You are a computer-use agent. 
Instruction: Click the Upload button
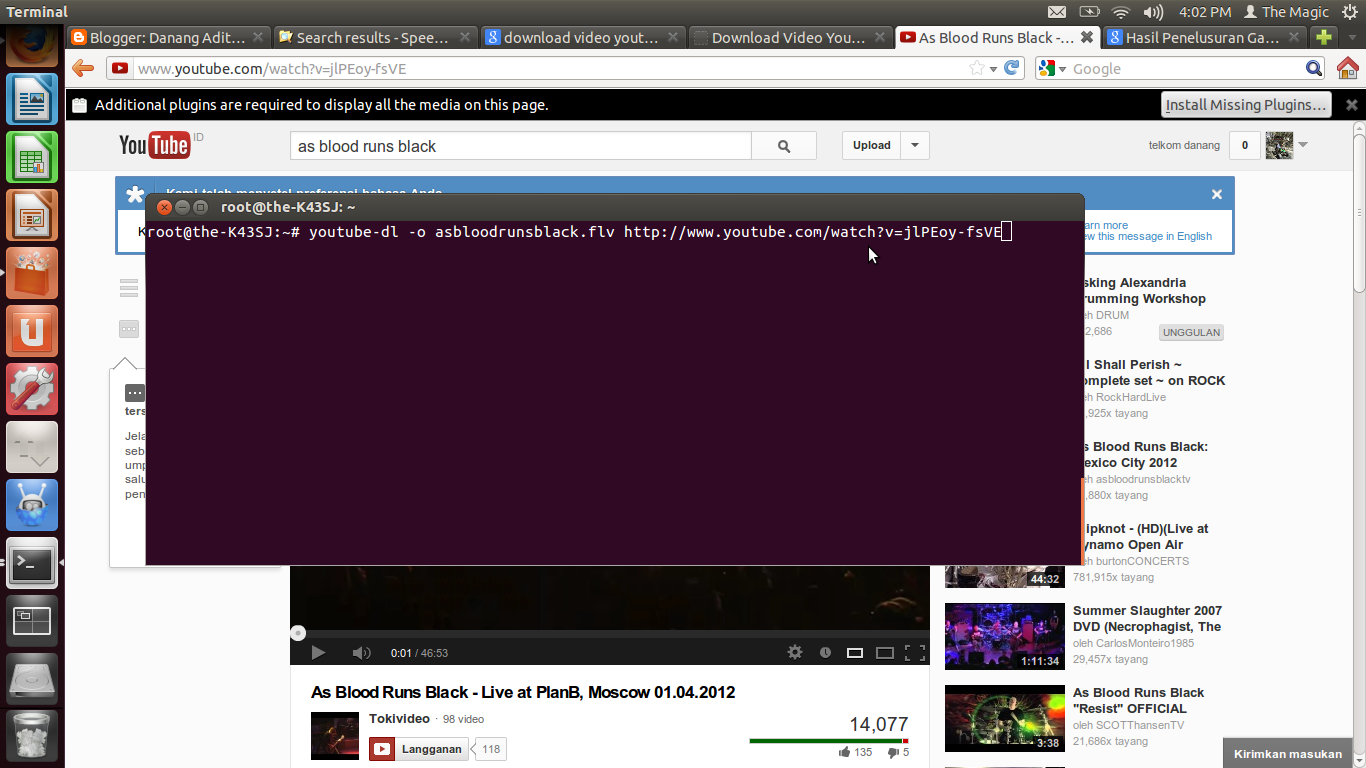tap(871, 146)
